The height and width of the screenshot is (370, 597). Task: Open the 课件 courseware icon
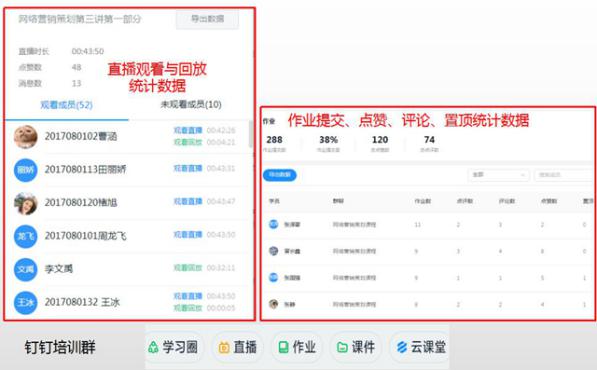click(356, 347)
